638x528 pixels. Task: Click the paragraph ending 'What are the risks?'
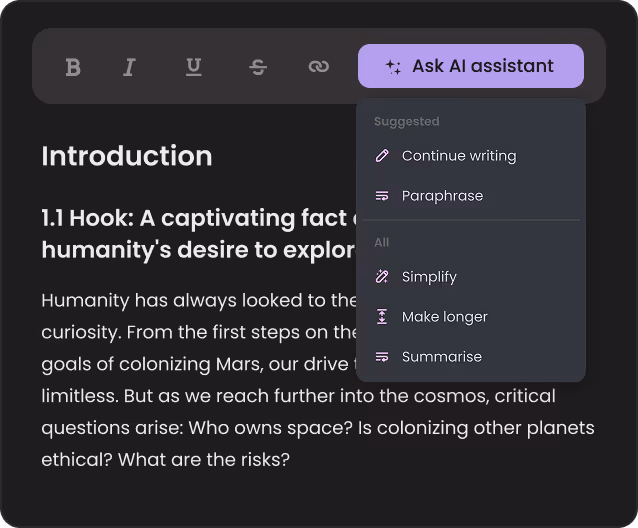tap(317, 380)
